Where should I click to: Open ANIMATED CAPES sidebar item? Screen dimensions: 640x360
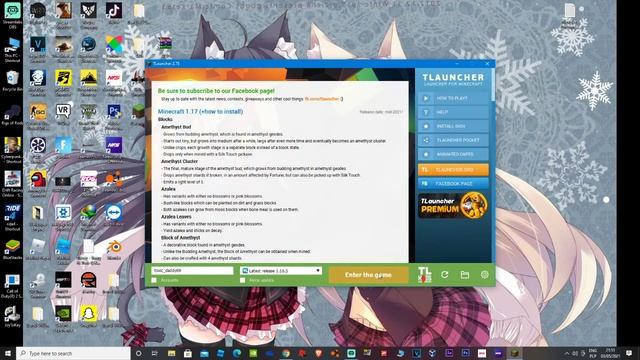tap(453, 154)
